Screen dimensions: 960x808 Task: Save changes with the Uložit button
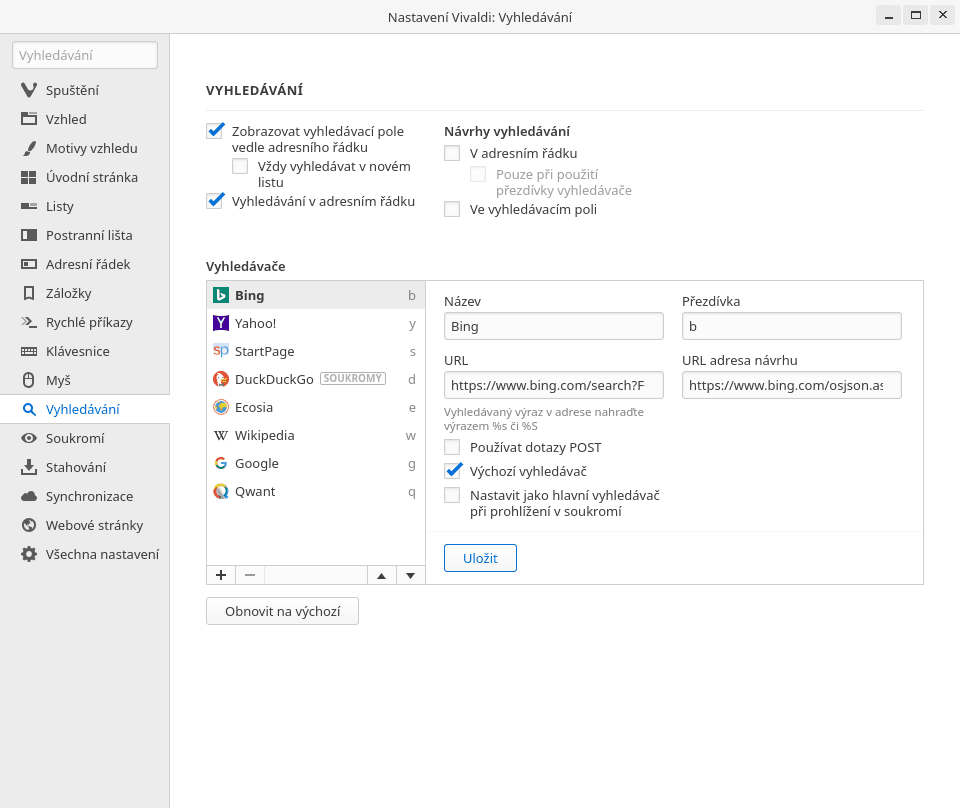coord(480,558)
